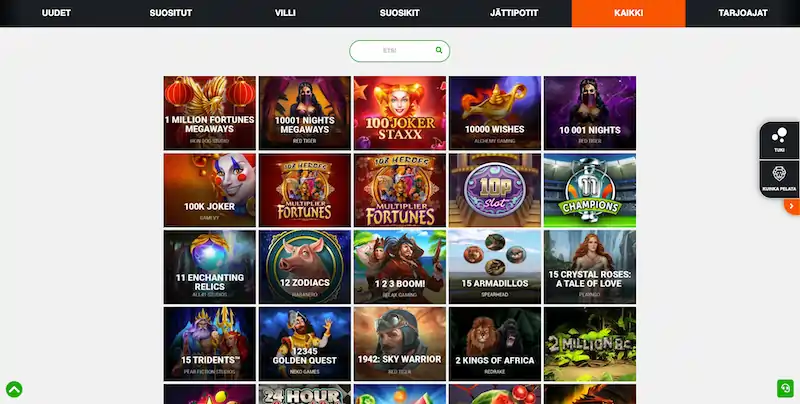
Task: Launch 2 Kings of Africa game
Action: pos(495,343)
